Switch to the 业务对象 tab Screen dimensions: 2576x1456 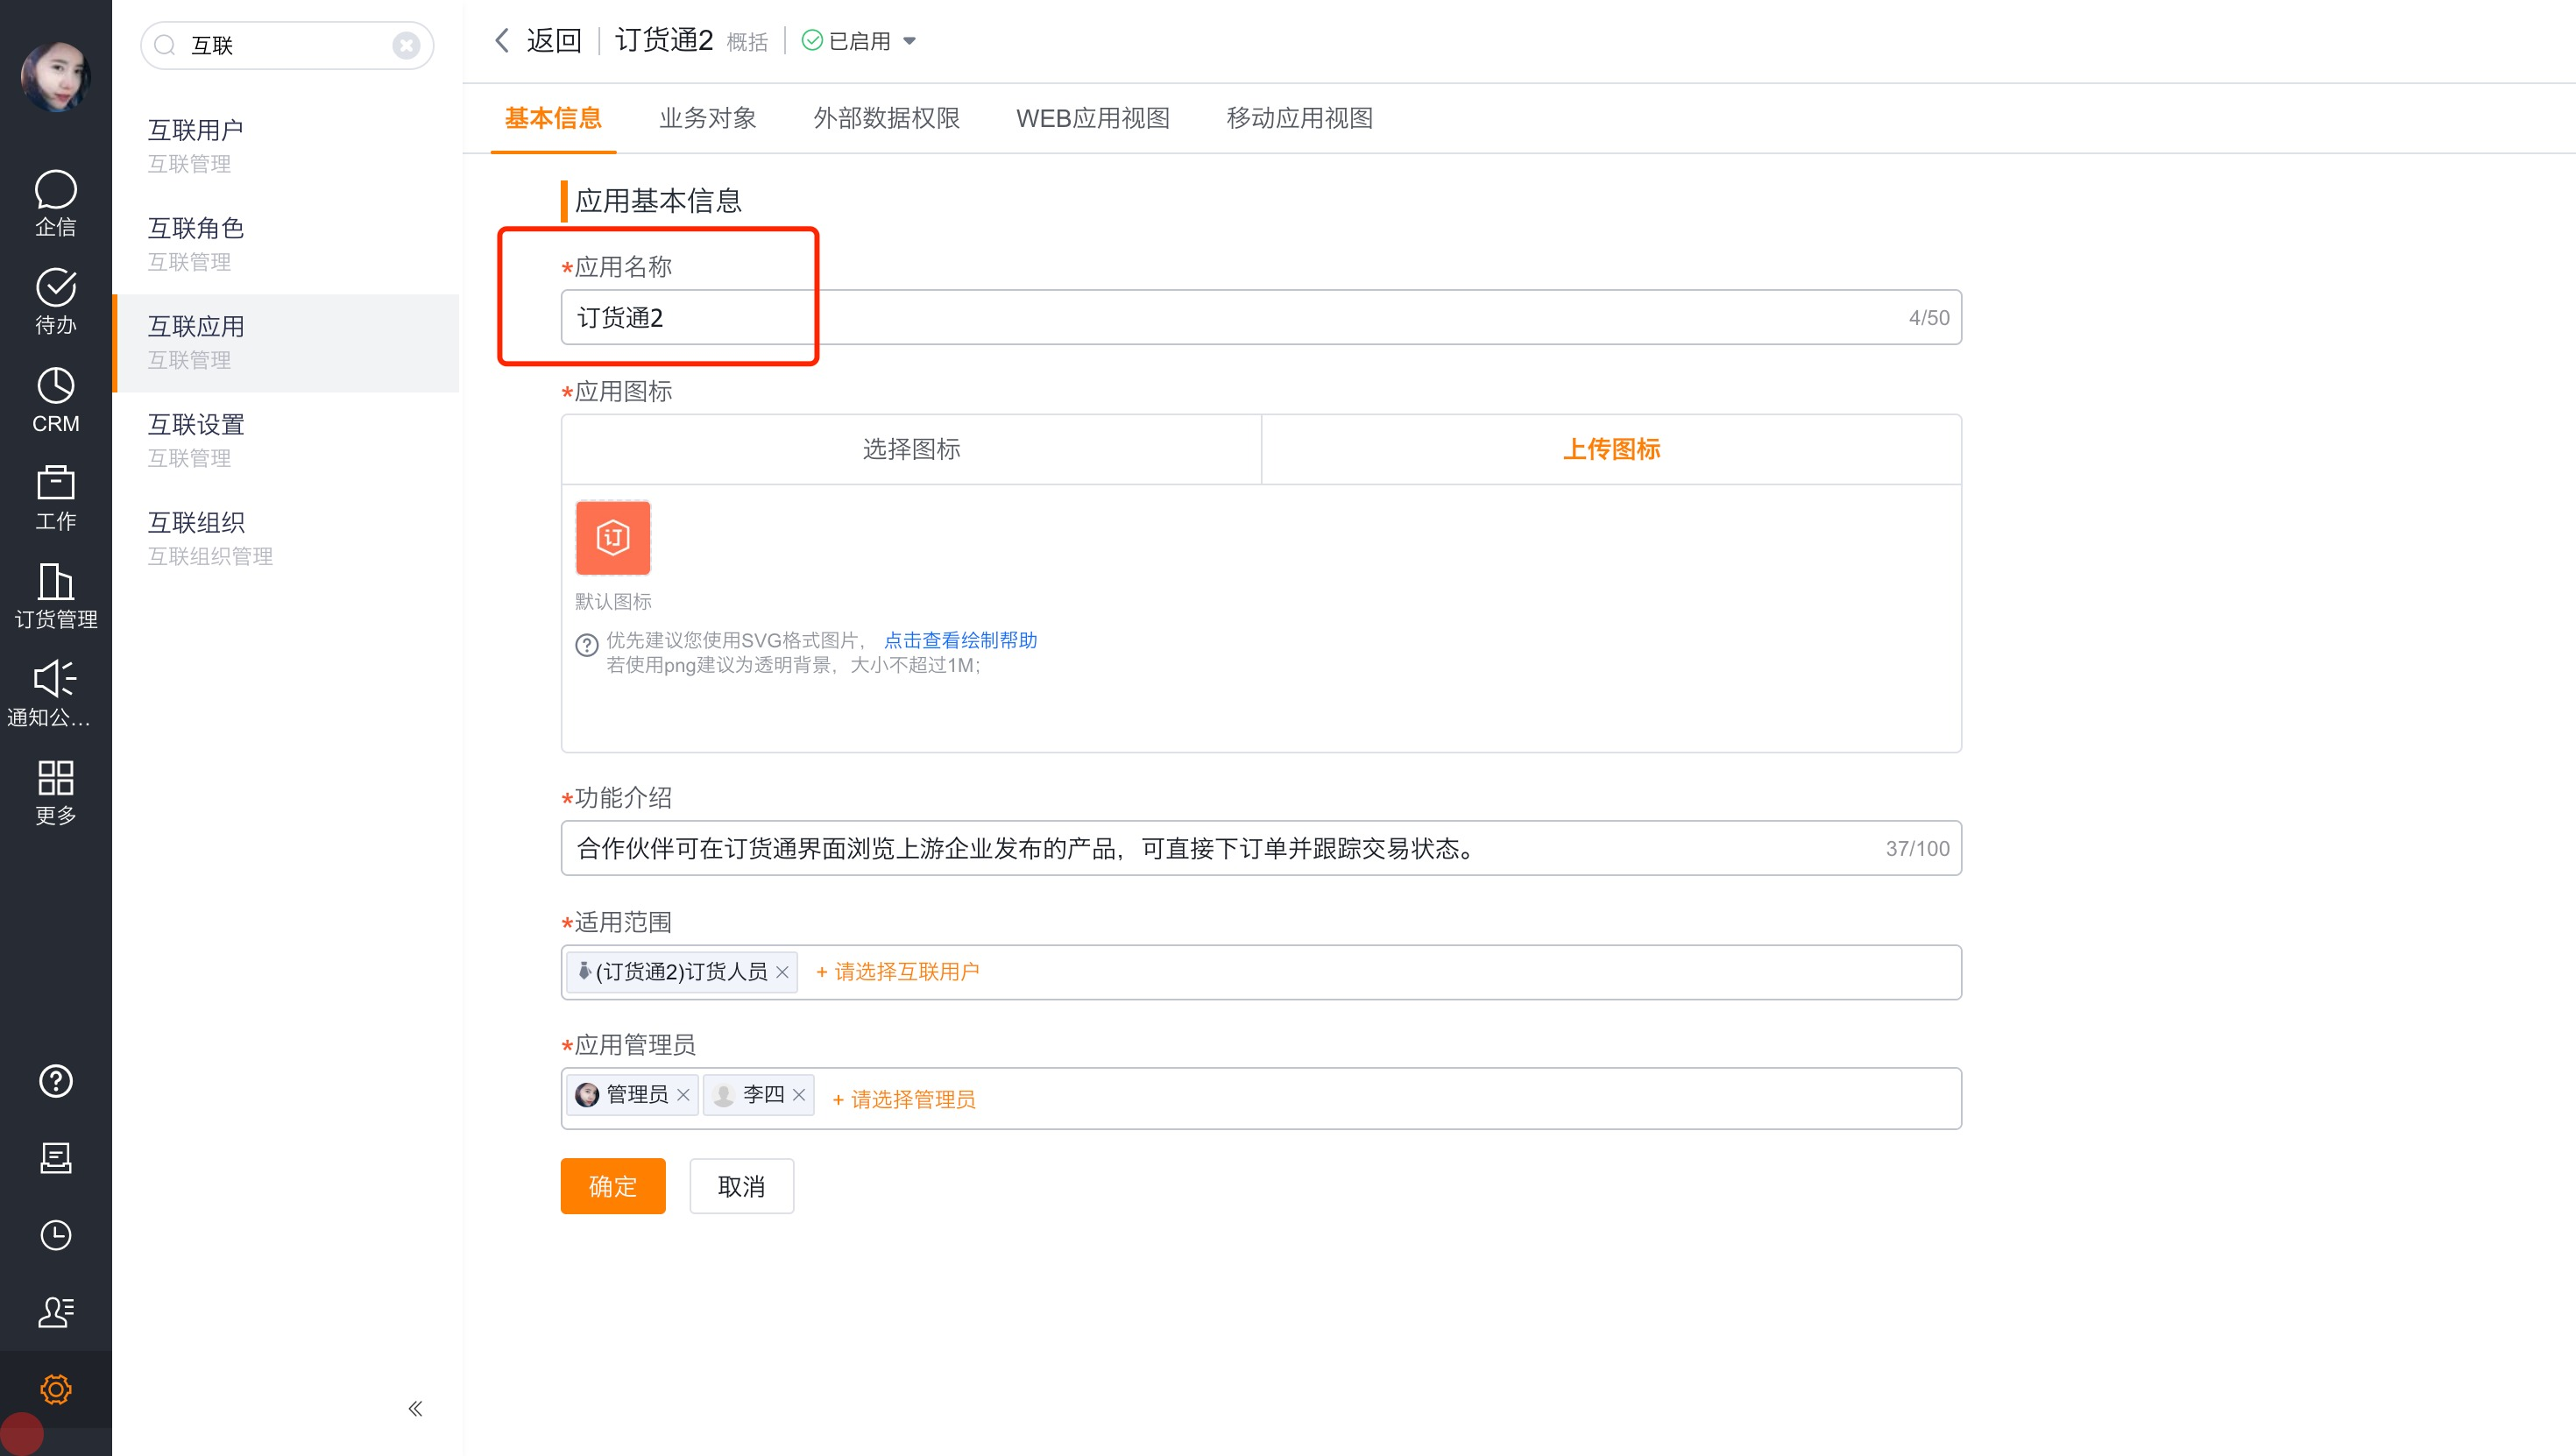(707, 118)
